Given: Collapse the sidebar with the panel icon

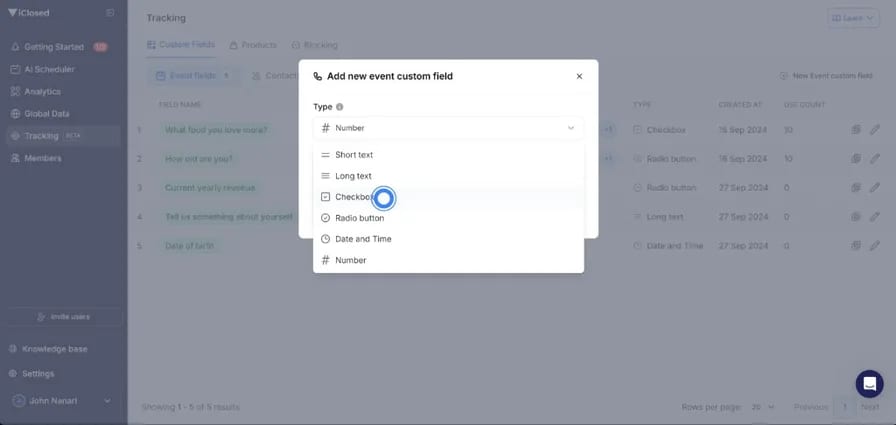Looking at the screenshot, I should (110, 13).
